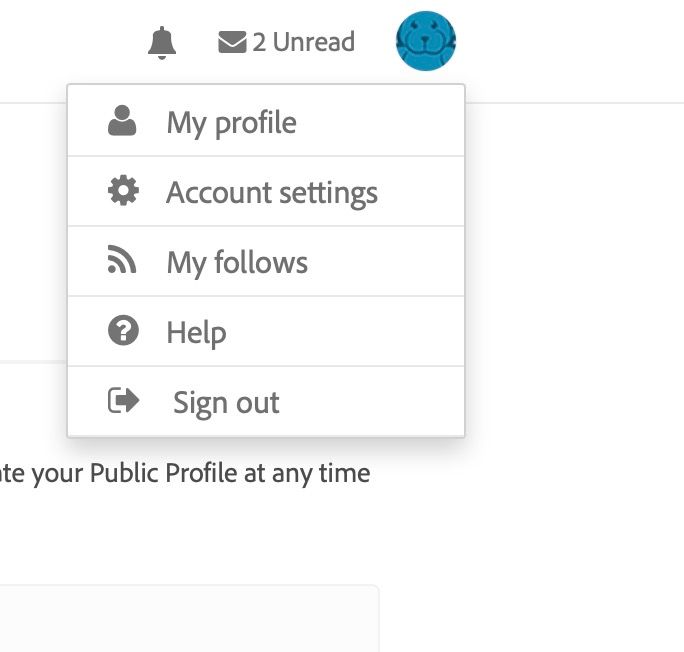Click the number "2" in the unread count
Screen dimensions: 684x652
(259, 42)
